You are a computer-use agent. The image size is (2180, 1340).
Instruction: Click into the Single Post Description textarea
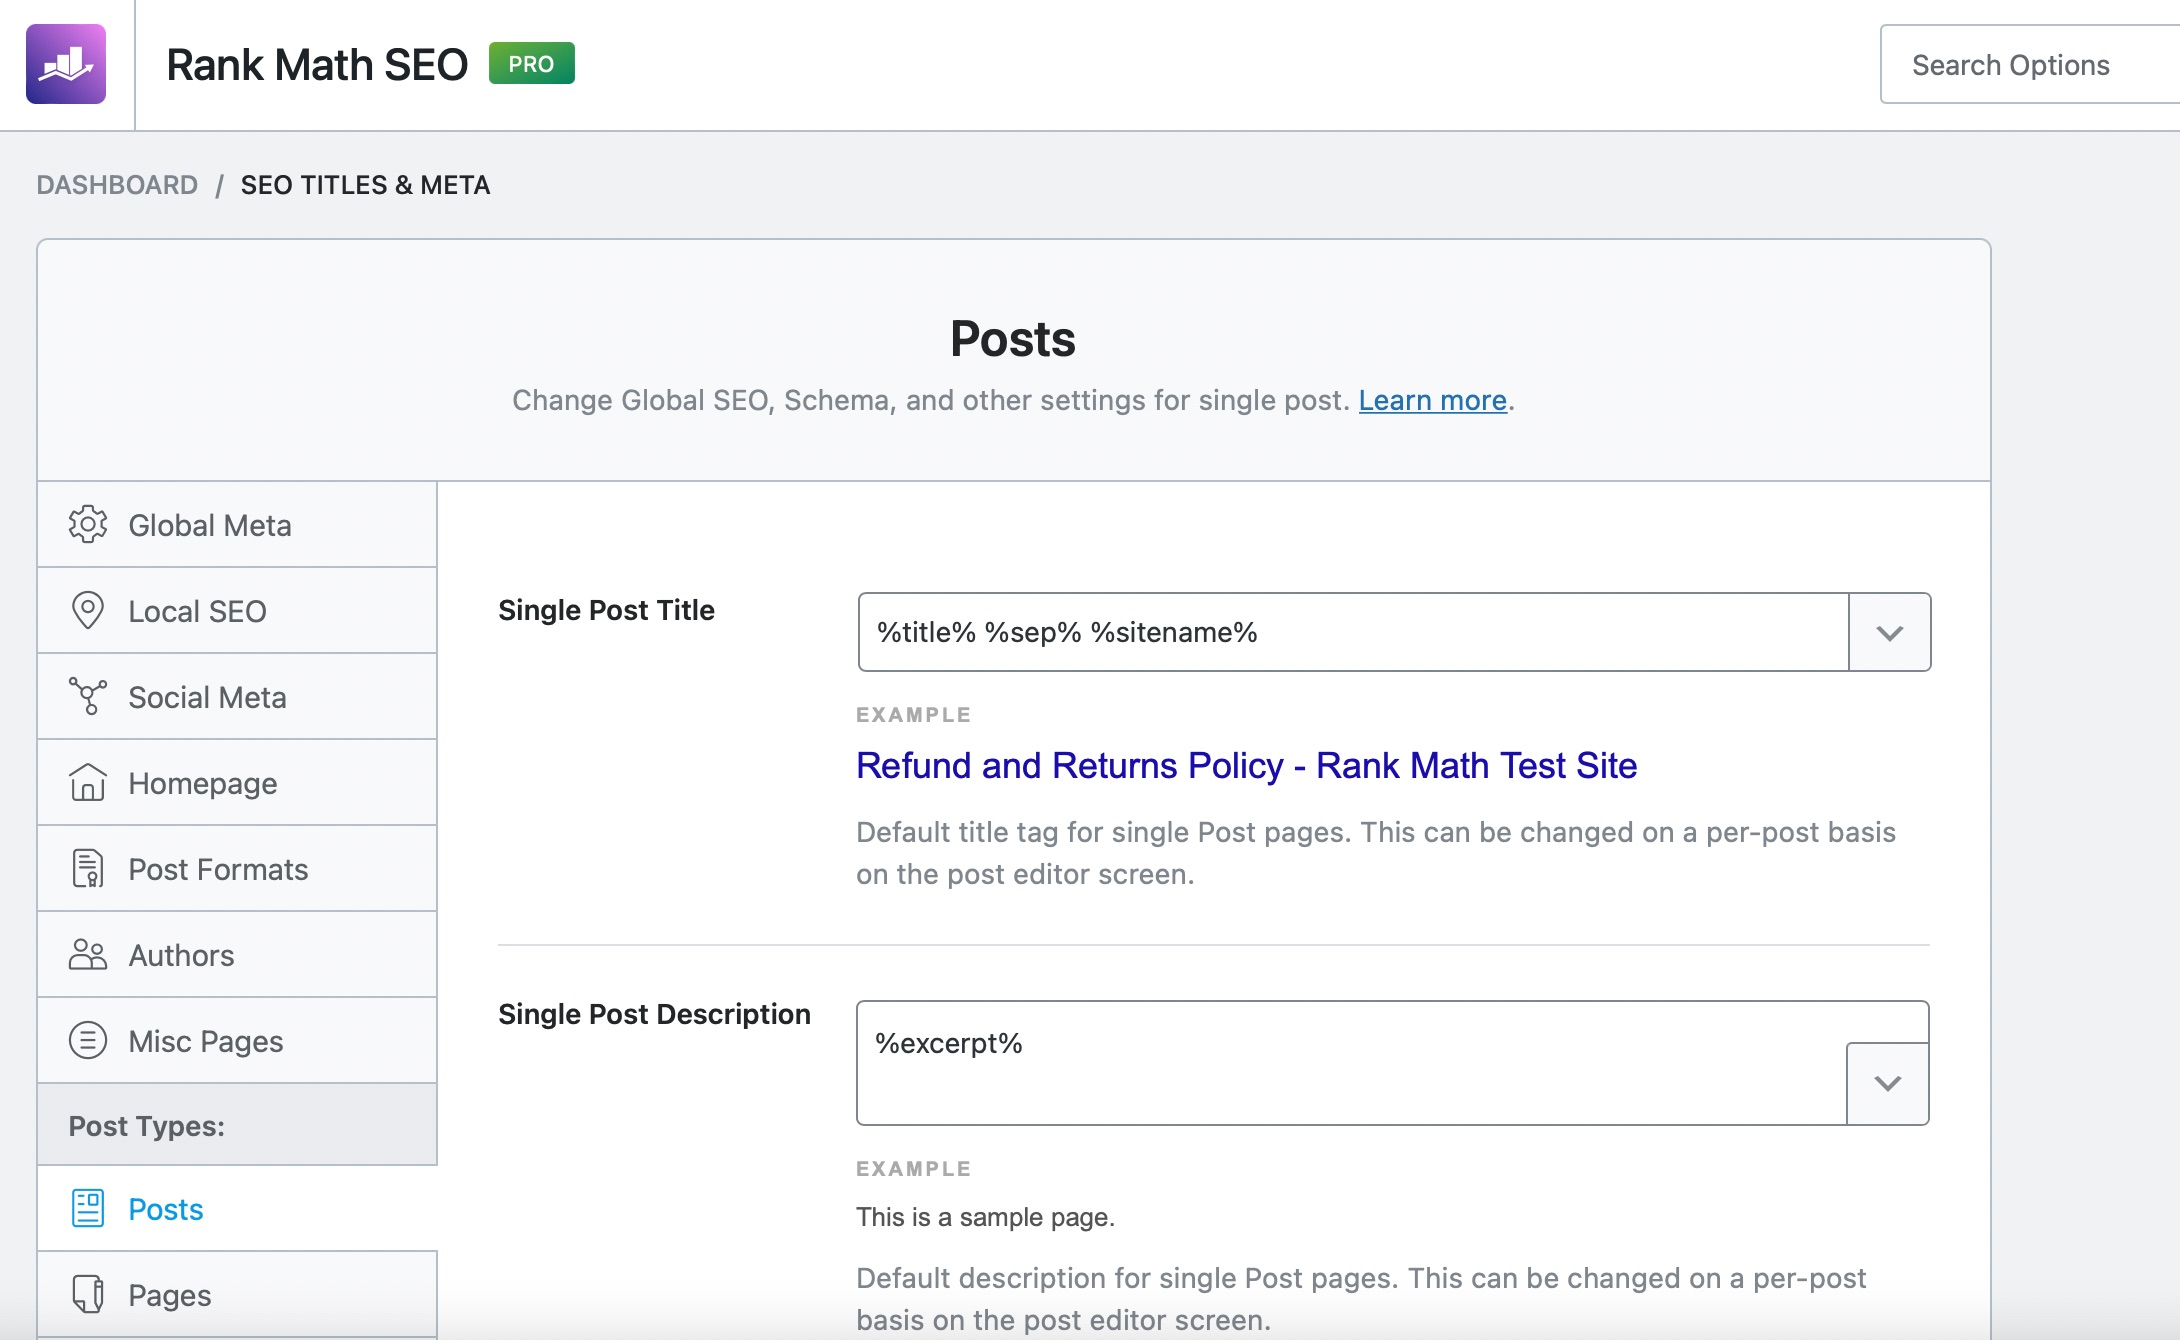point(1351,1063)
